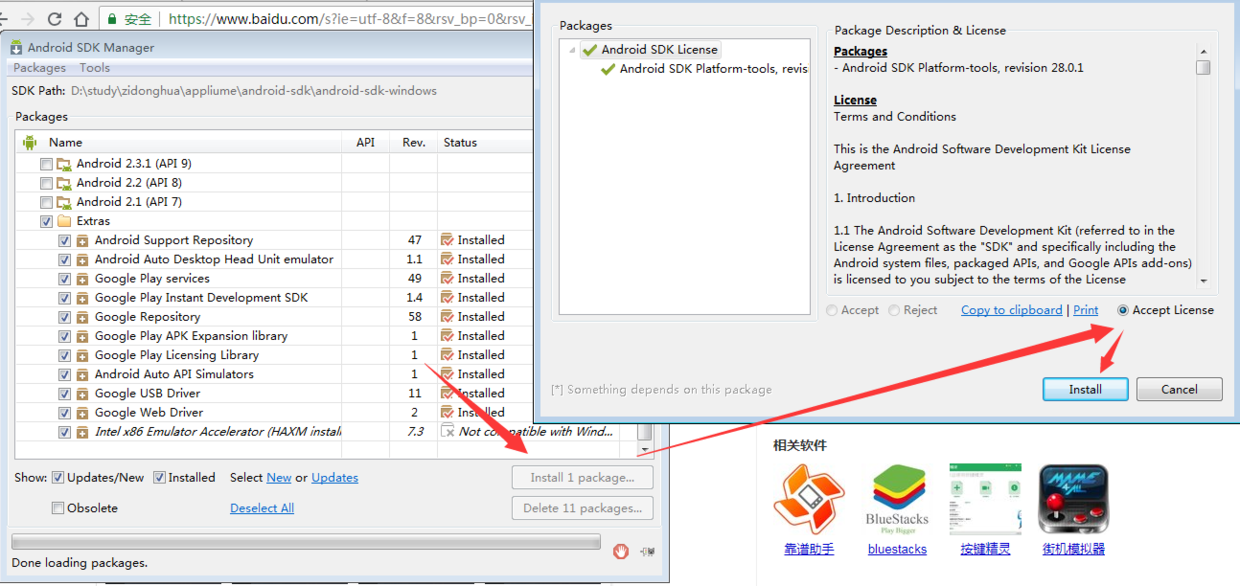
Task: Click the Deselect All link
Action: 262,508
